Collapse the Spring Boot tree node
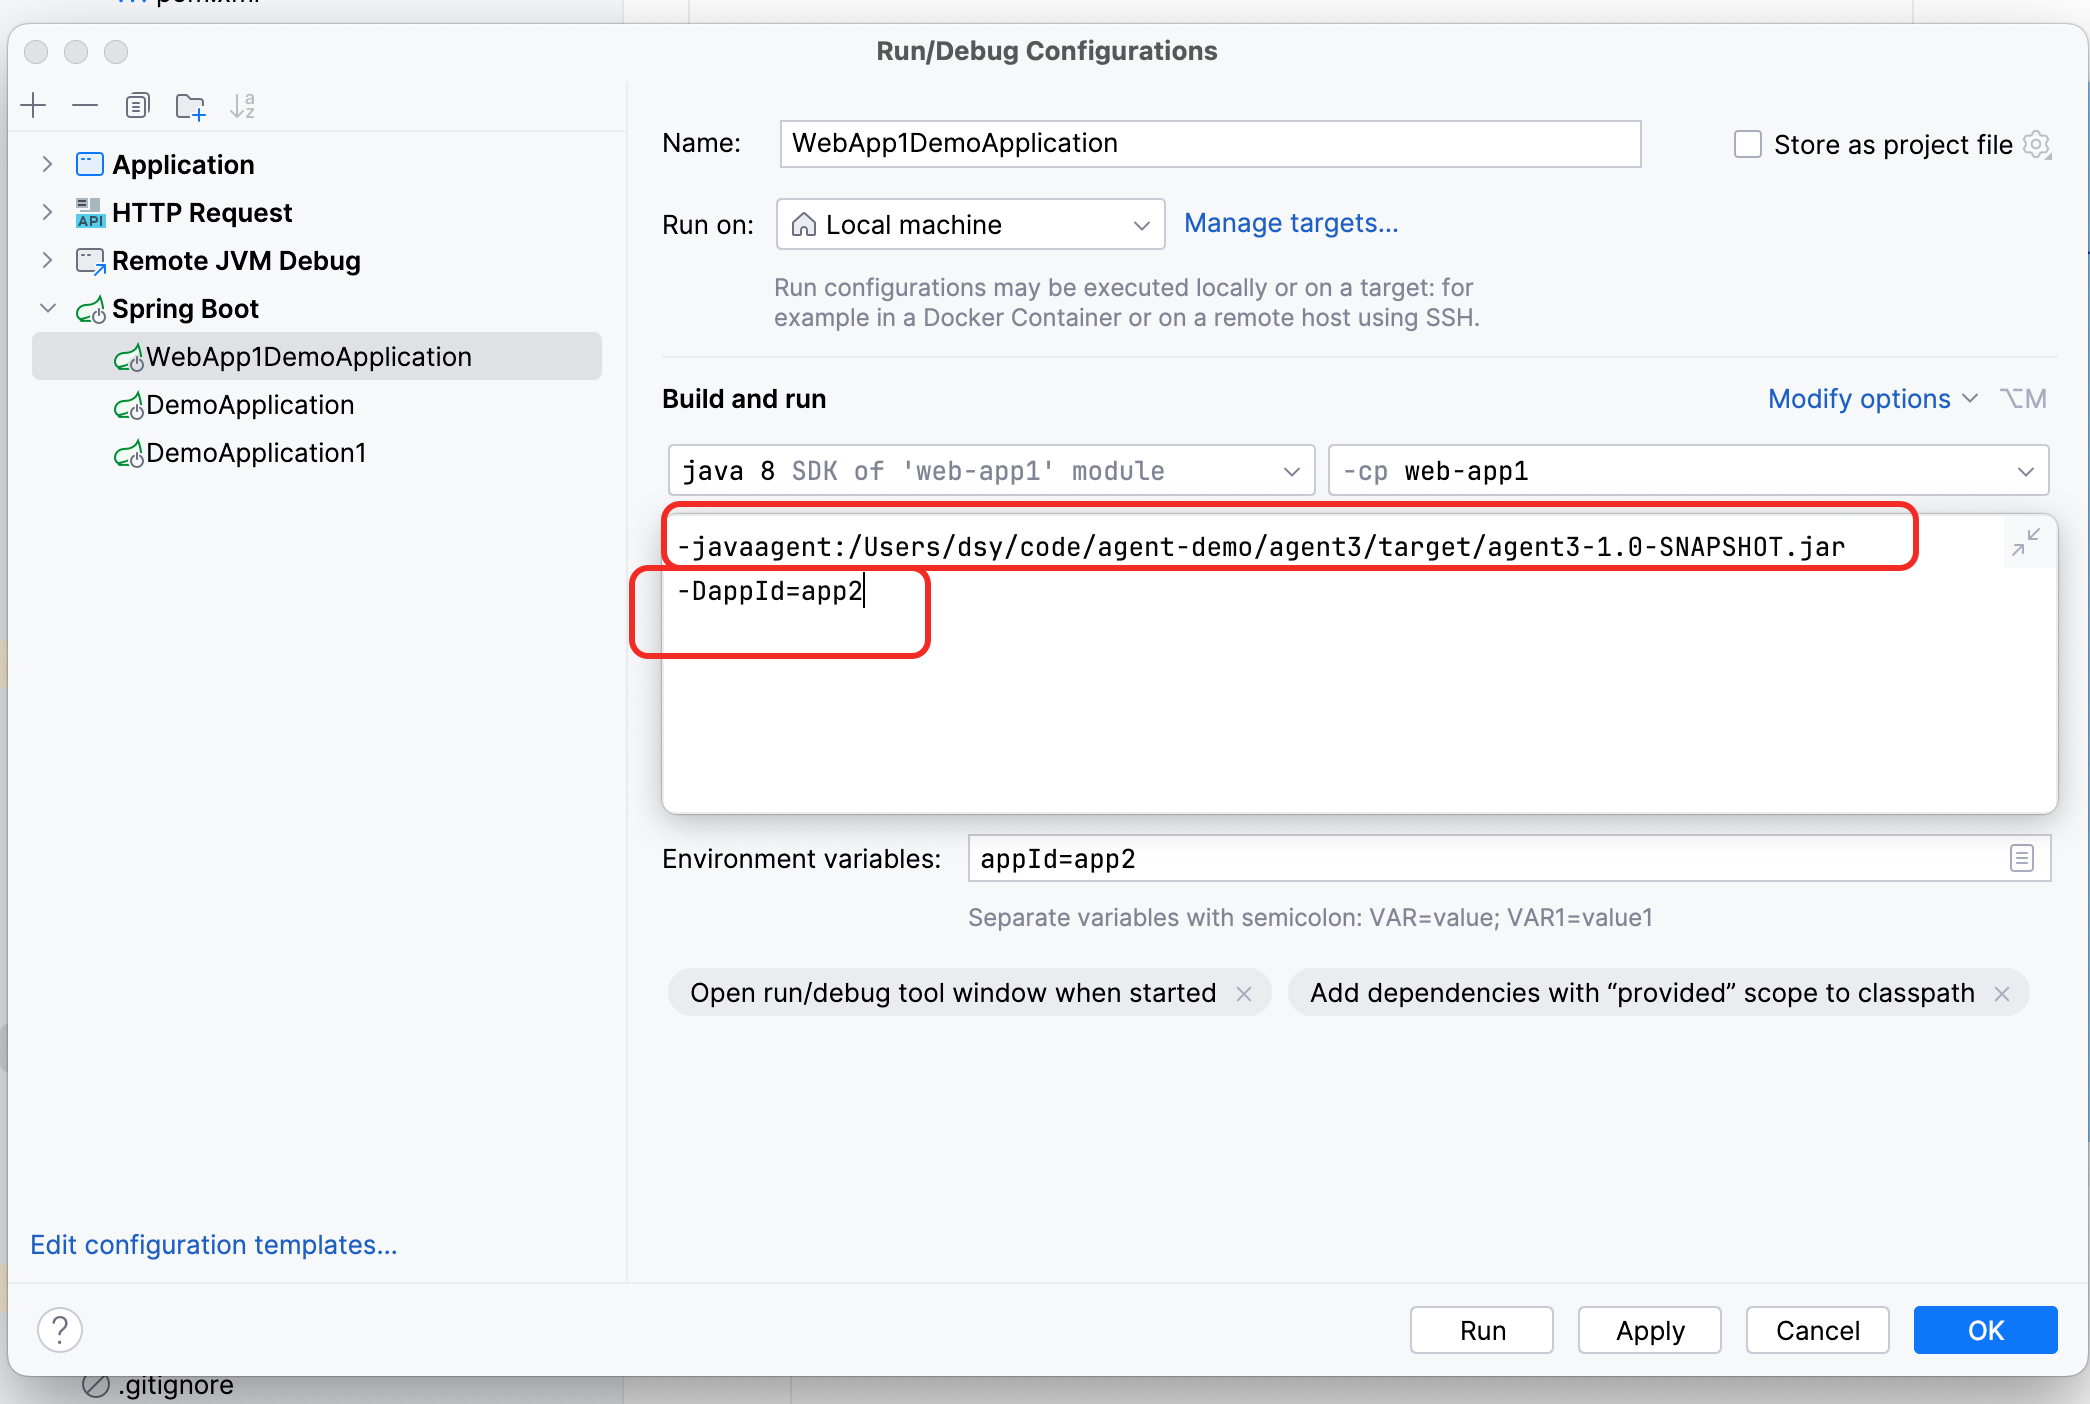The width and height of the screenshot is (2090, 1404). (47, 308)
